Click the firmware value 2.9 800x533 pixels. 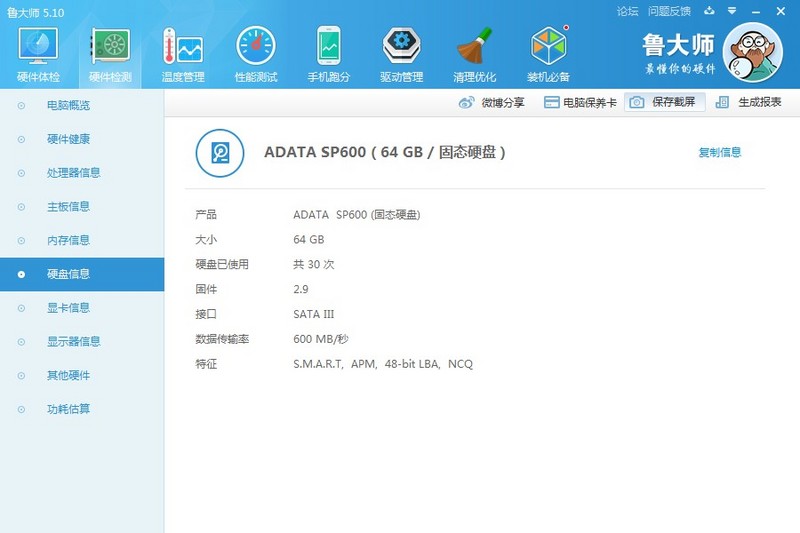point(301,289)
